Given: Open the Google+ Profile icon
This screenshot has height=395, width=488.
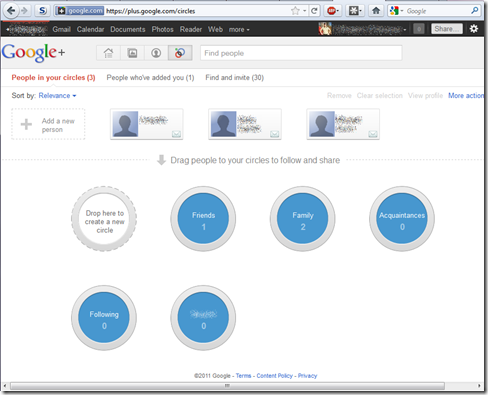Looking at the screenshot, I should pyautogui.click(x=156, y=53).
